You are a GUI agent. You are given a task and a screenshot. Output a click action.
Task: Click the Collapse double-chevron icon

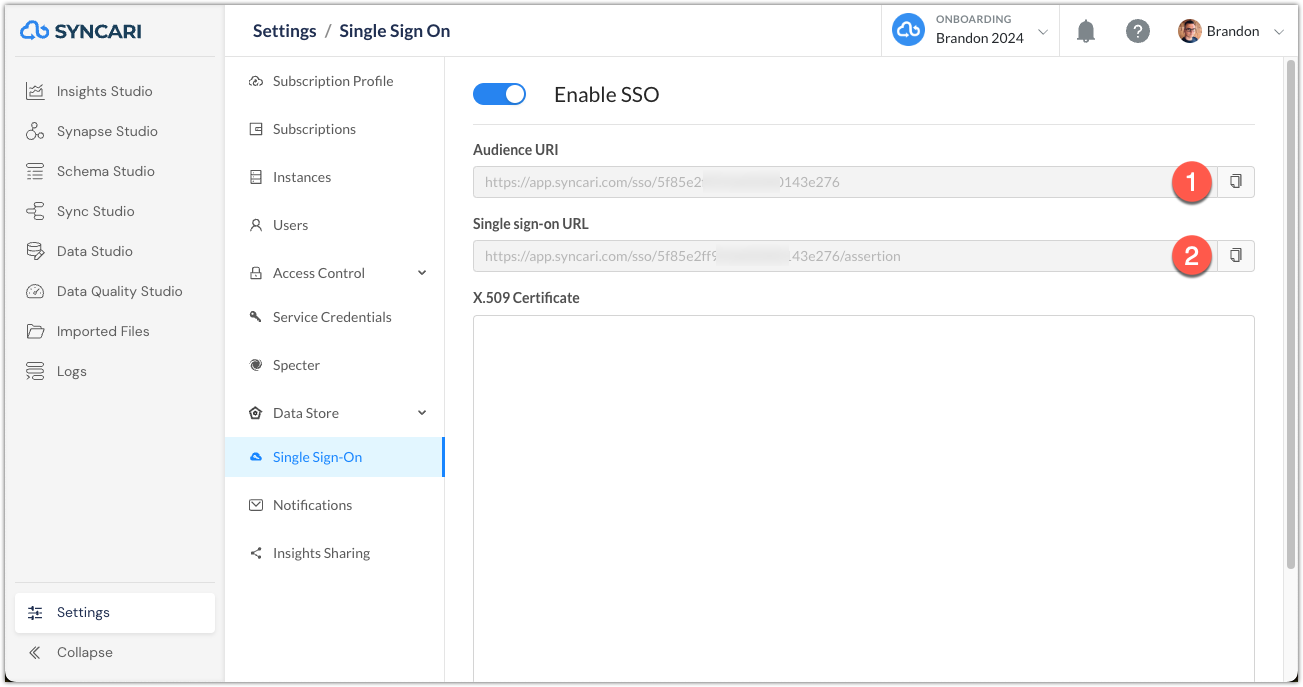pyautogui.click(x=35, y=652)
